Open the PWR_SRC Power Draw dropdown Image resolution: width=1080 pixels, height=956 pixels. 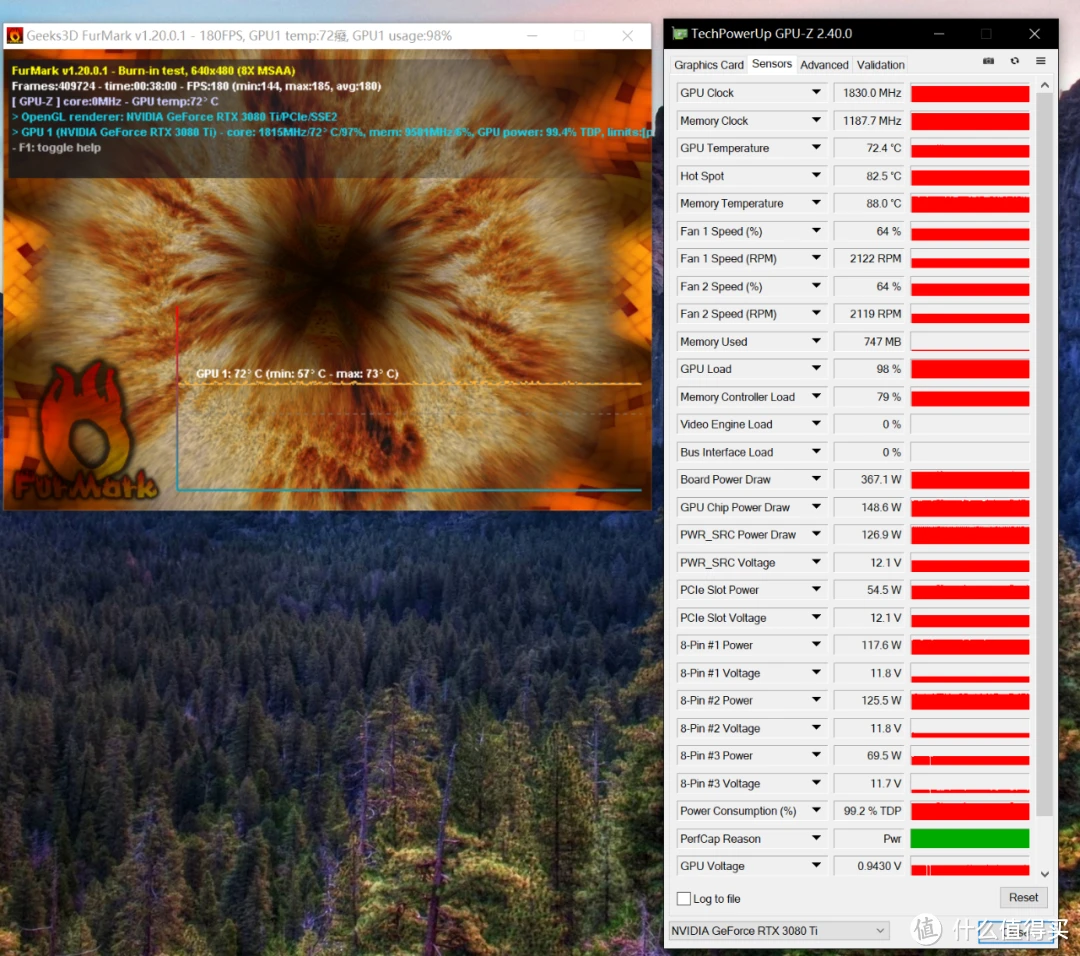pyautogui.click(x=816, y=534)
